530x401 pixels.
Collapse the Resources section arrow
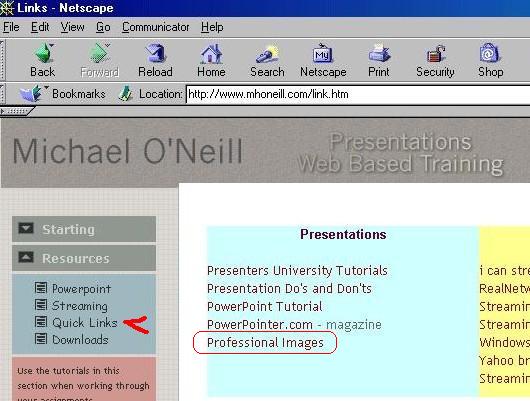pyautogui.click(x=26, y=258)
